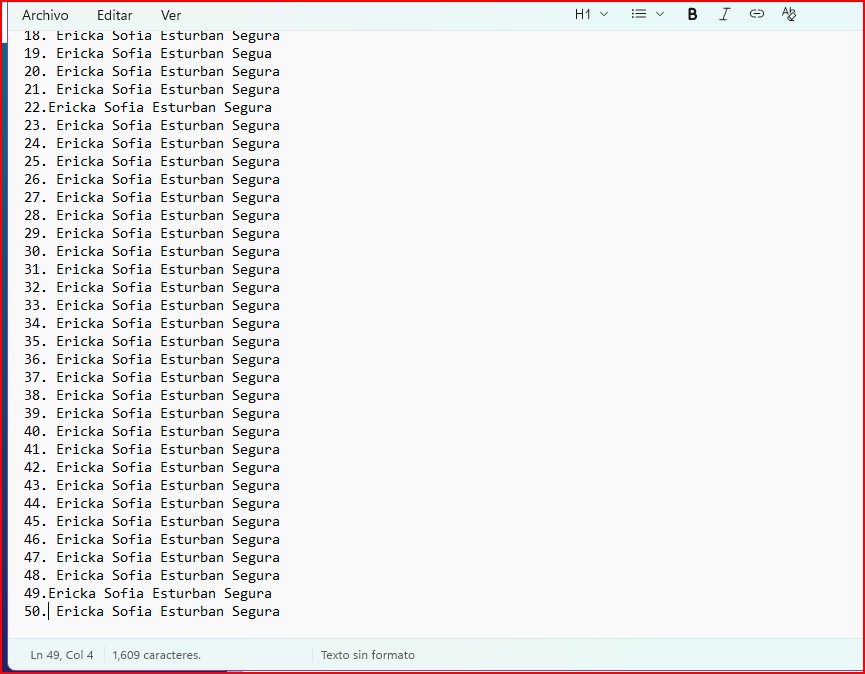Toggle bold formatting in the toolbar
865x674 pixels.
pos(692,14)
